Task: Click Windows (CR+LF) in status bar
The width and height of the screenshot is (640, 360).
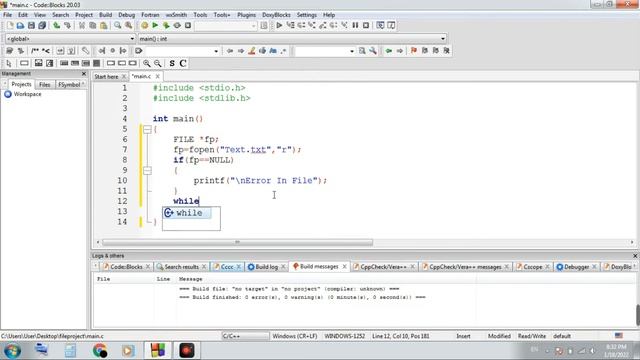Action: point(295,336)
